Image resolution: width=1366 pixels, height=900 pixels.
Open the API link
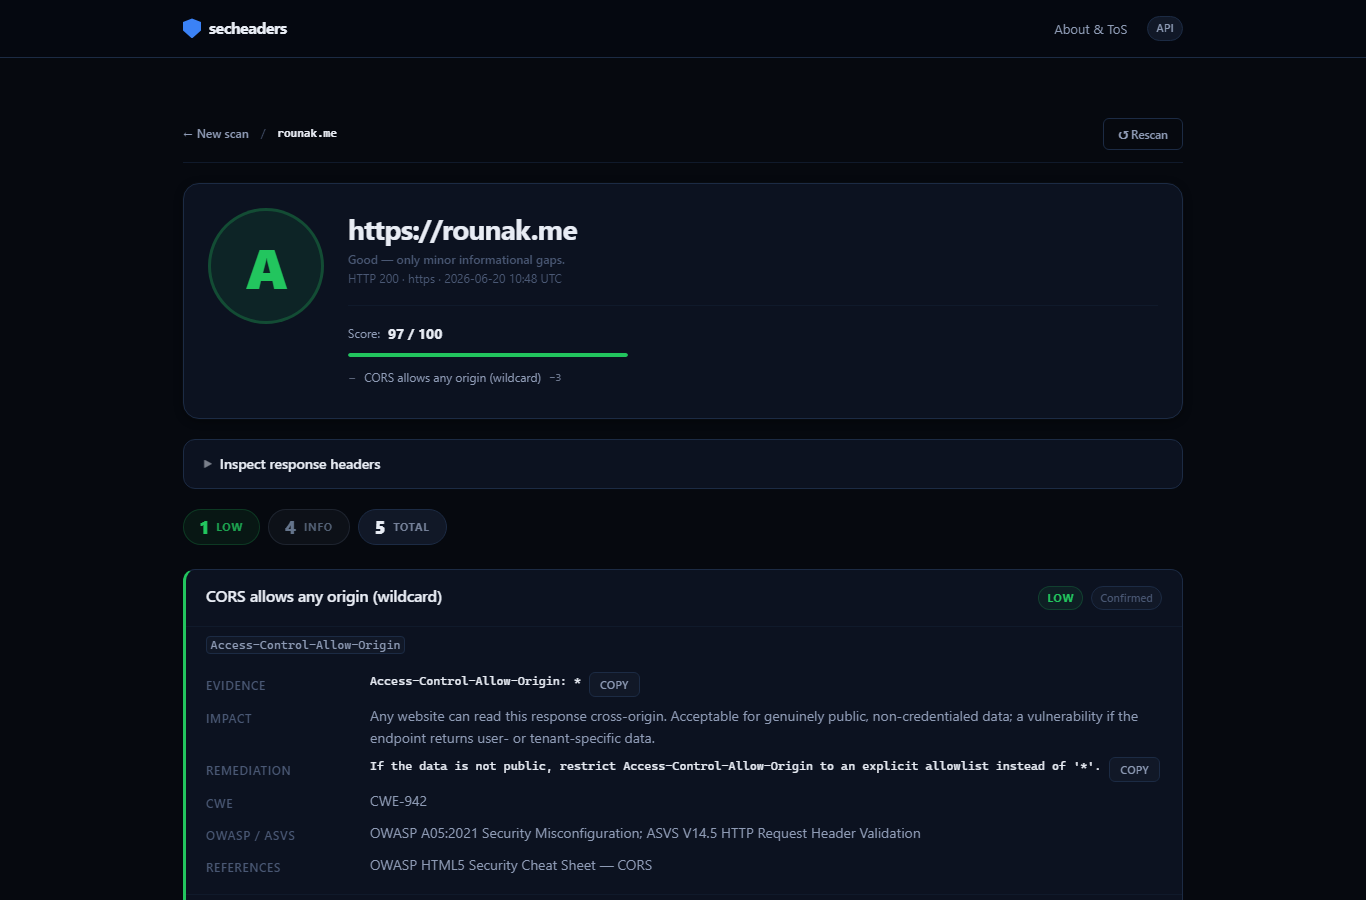[1165, 28]
